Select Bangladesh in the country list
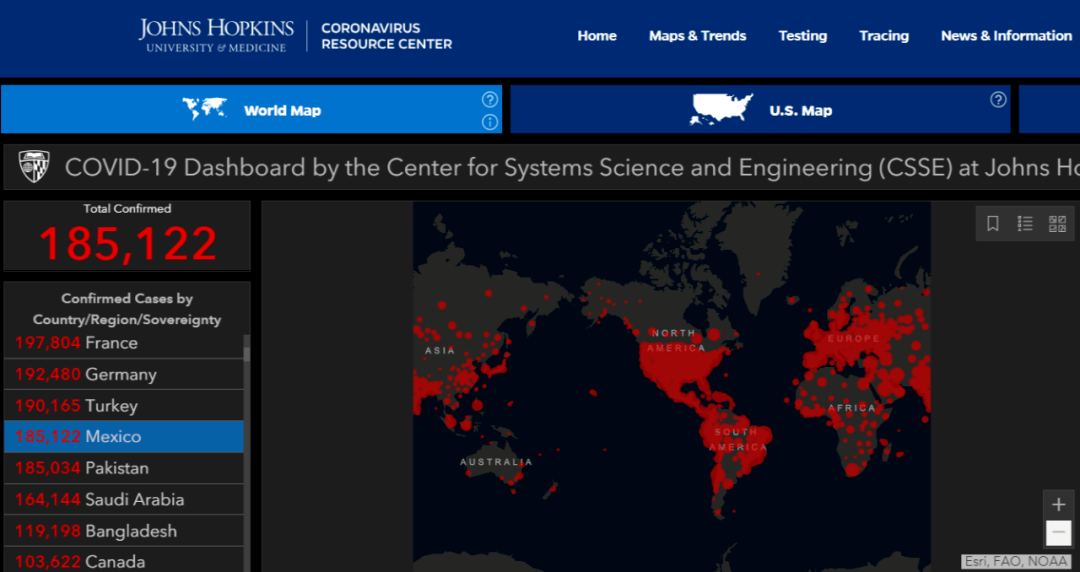The width and height of the screenshot is (1080, 572). [x=124, y=531]
